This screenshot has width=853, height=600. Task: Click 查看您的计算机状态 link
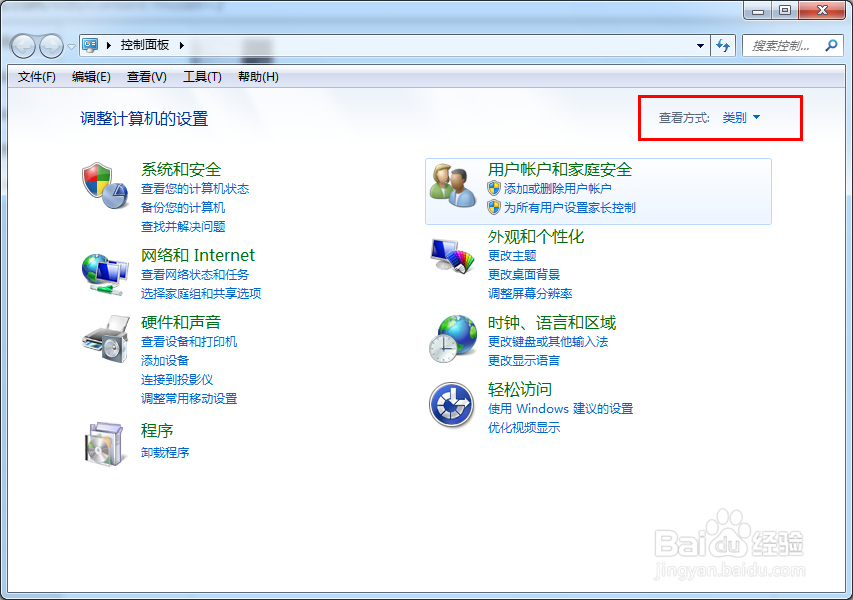pyautogui.click(x=195, y=189)
